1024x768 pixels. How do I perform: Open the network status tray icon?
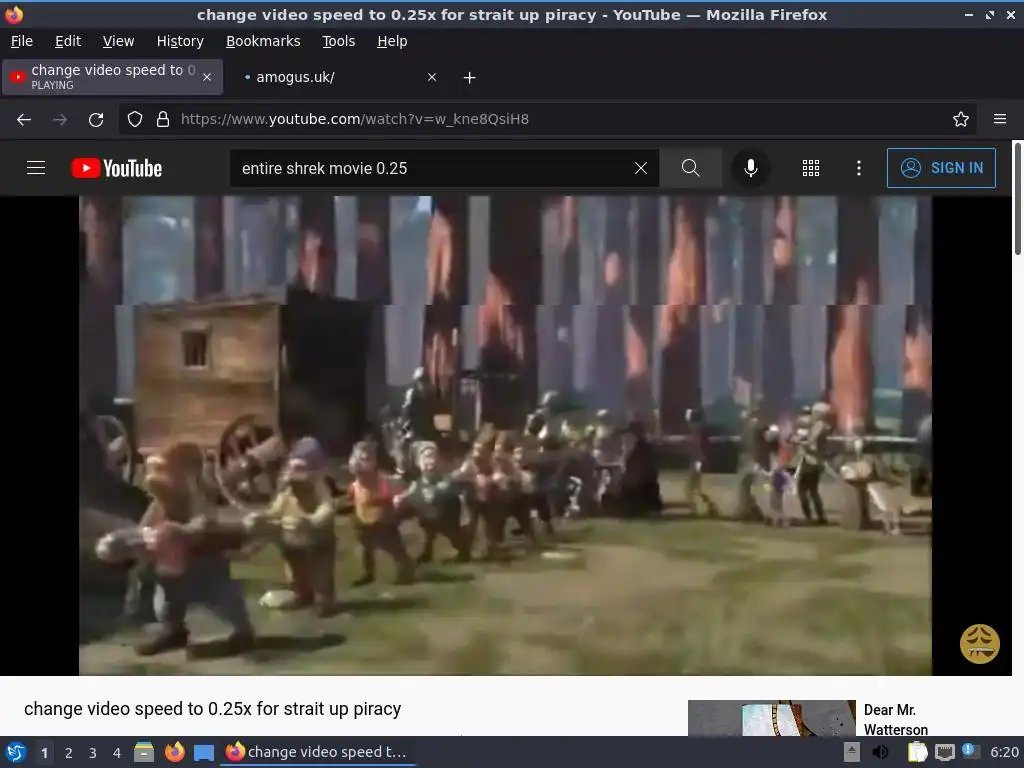(944, 753)
